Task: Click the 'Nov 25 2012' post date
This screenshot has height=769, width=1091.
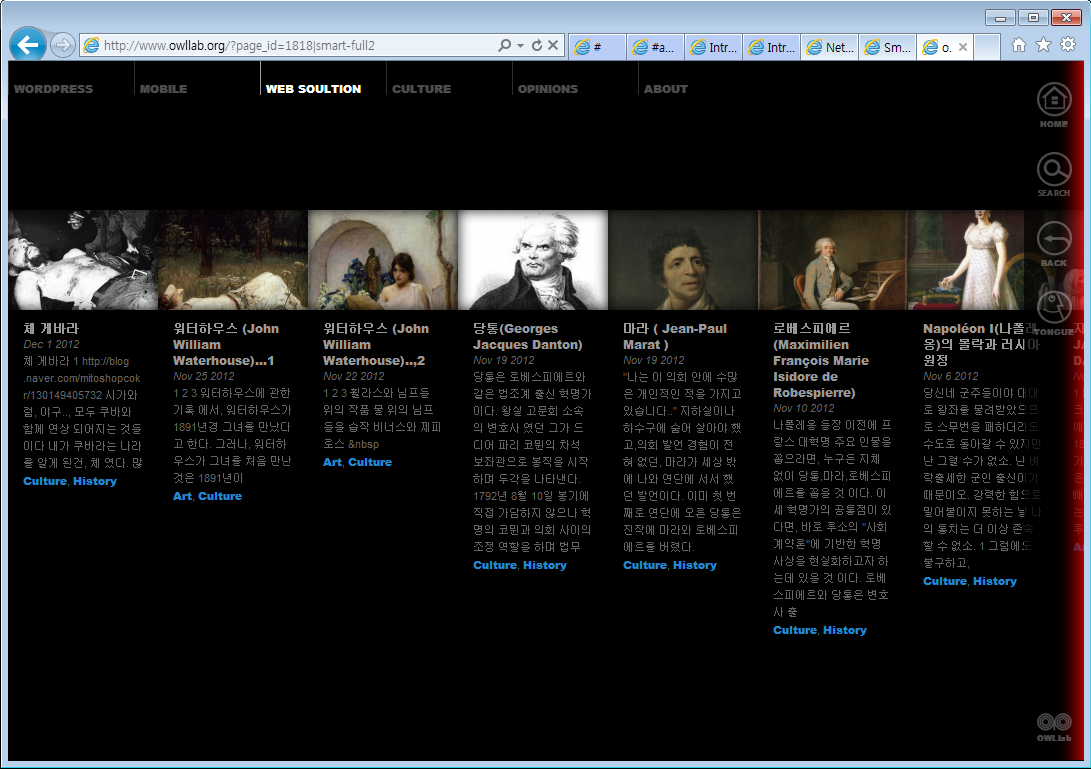Action: pyautogui.click(x=204, y=376)
